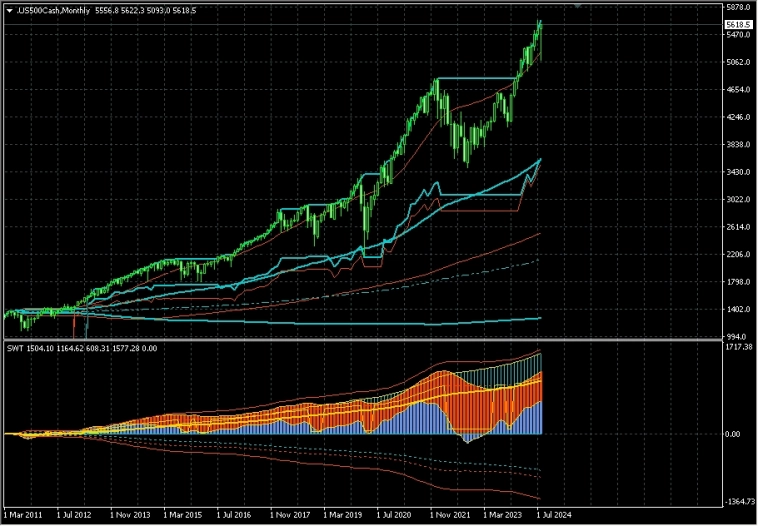This screenshot has width=758, height=526.
Task: Click the SWT indicator label
Action: click(14, 348)
